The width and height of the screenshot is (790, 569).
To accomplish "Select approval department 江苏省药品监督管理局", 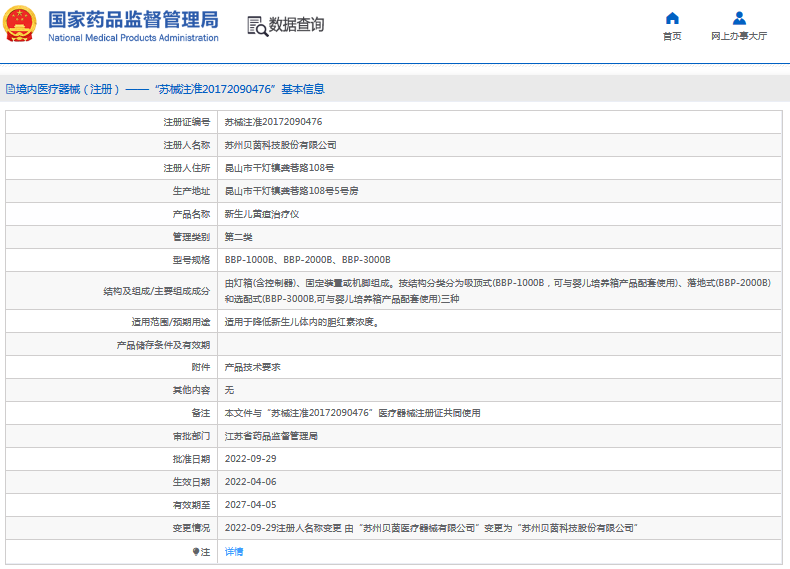I will tap(271, 436).
